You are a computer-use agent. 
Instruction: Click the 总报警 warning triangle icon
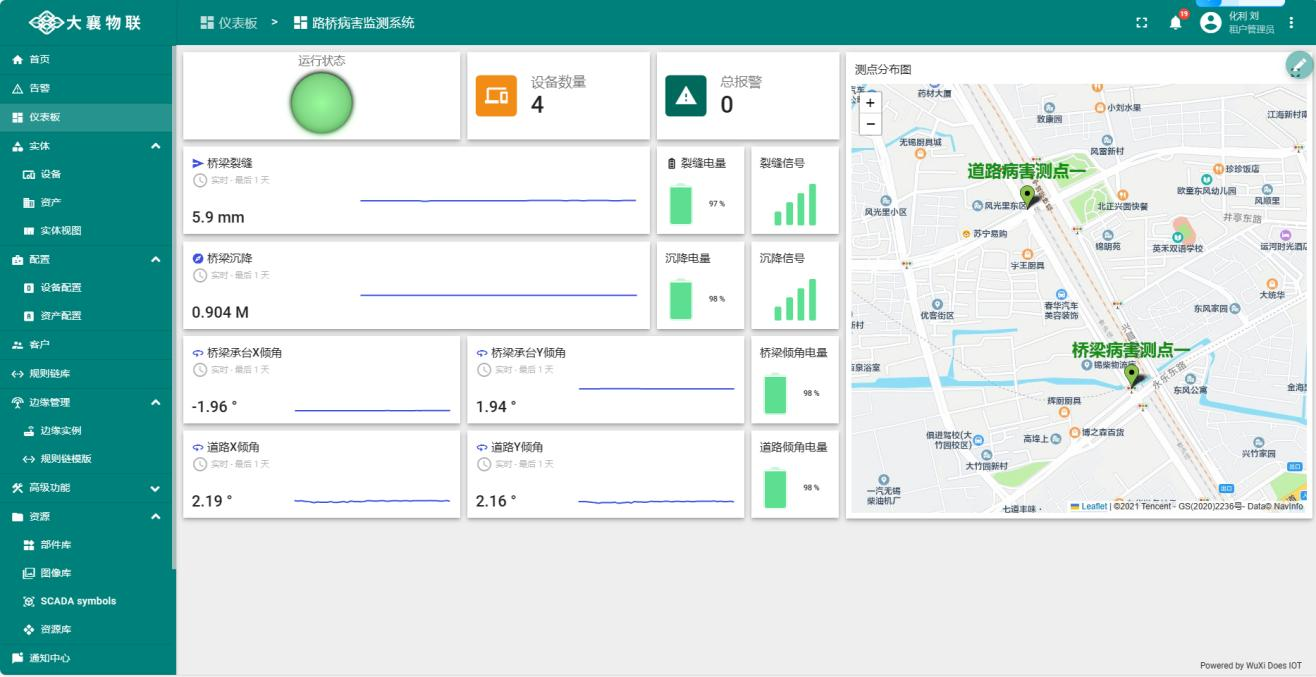686,96
